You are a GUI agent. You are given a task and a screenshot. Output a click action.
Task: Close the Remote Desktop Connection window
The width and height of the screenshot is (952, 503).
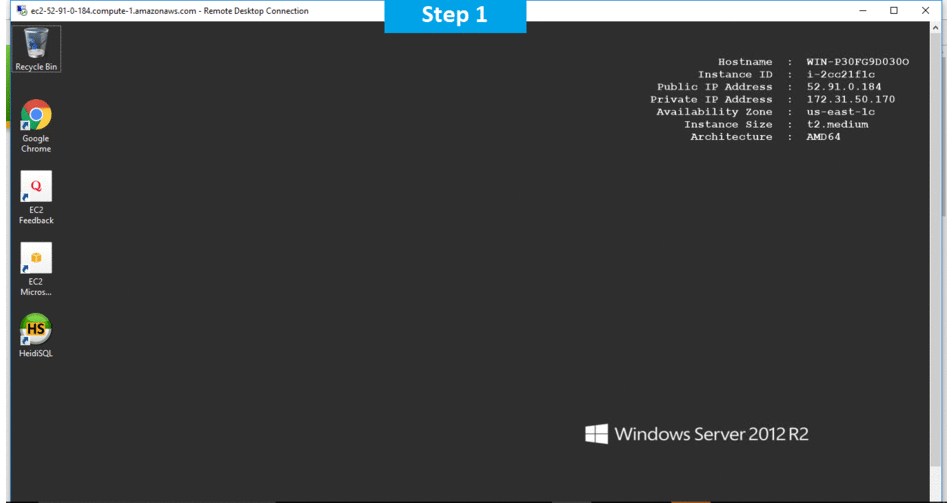click(x=925, y=11)
